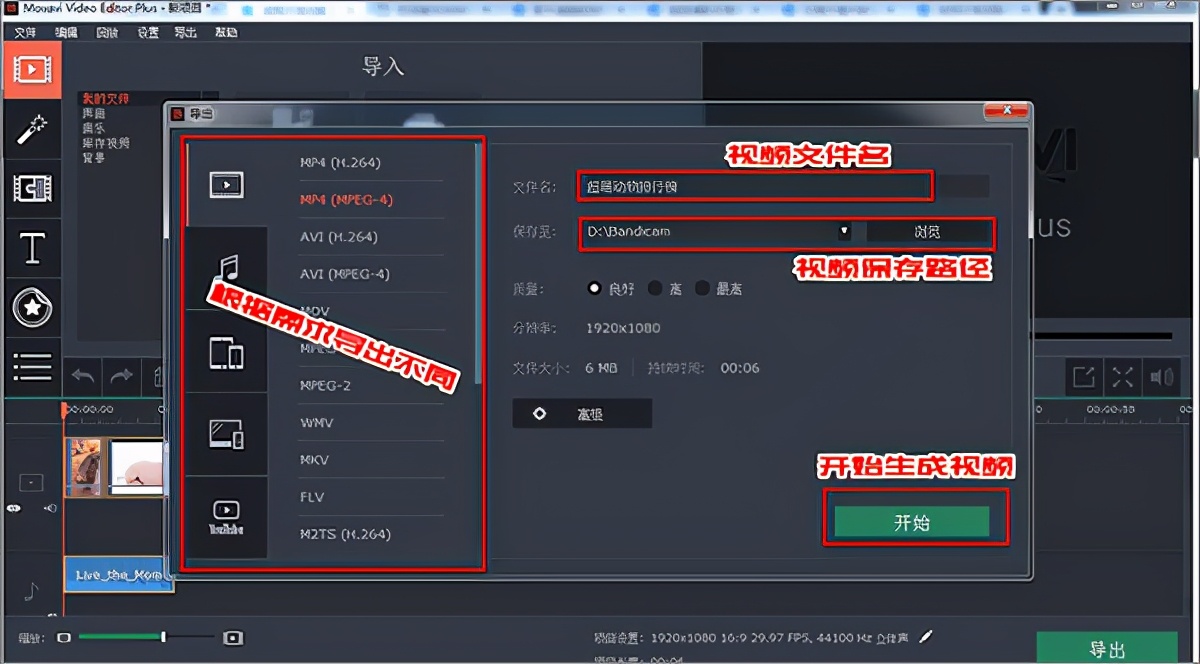Click the preview volume speaker icon

click(1162, 377)
